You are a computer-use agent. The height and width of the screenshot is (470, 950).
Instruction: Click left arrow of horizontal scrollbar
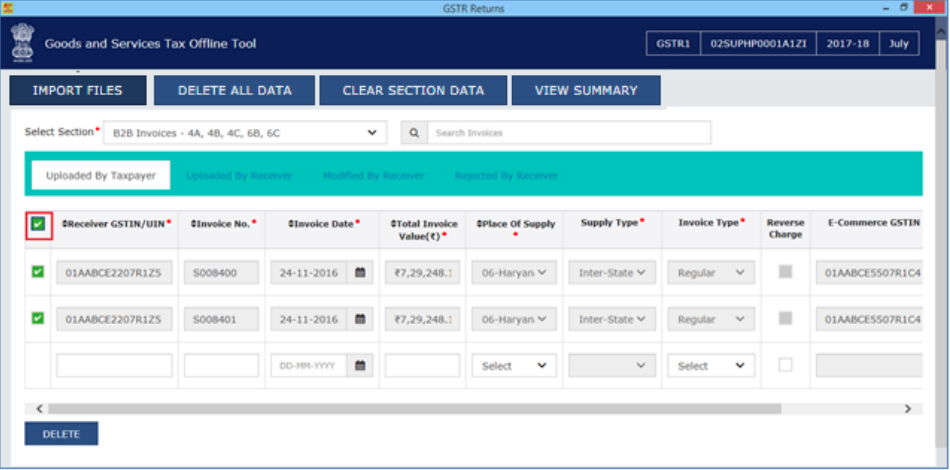pyautogui.click(x=39, y=409)
